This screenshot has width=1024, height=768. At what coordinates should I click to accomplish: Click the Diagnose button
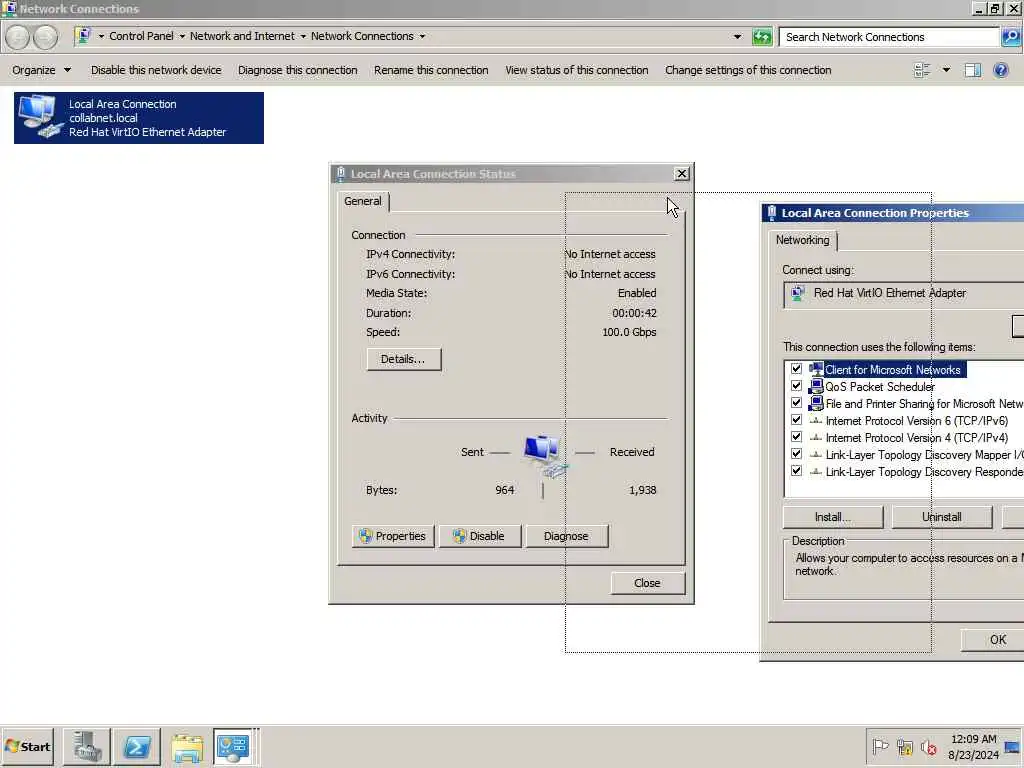coord(566,536)
